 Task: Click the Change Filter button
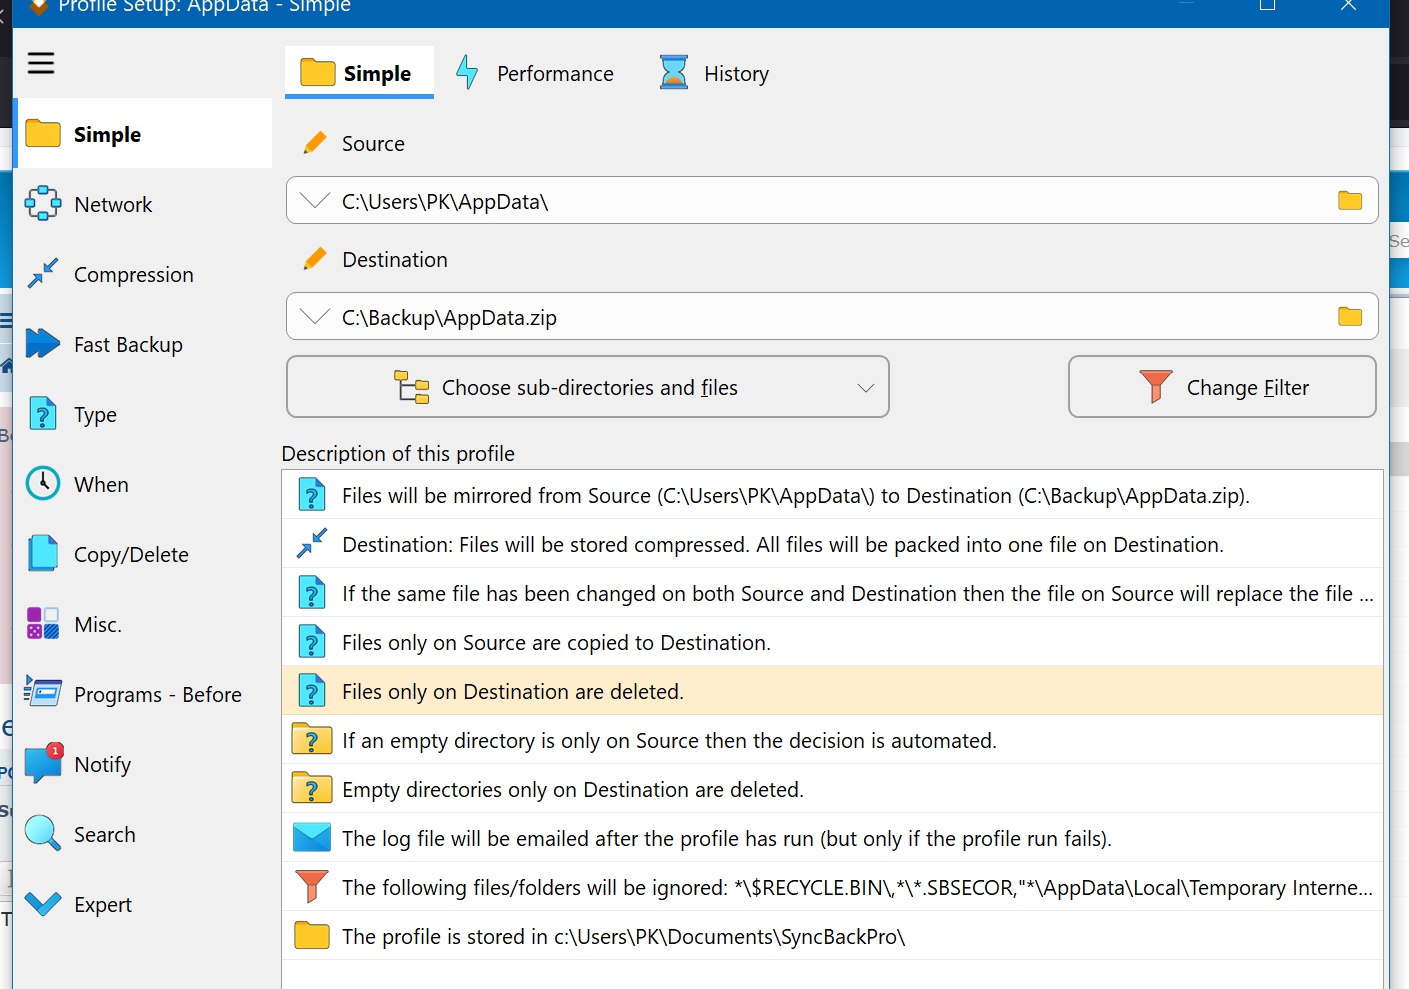tap(1222, 386)
